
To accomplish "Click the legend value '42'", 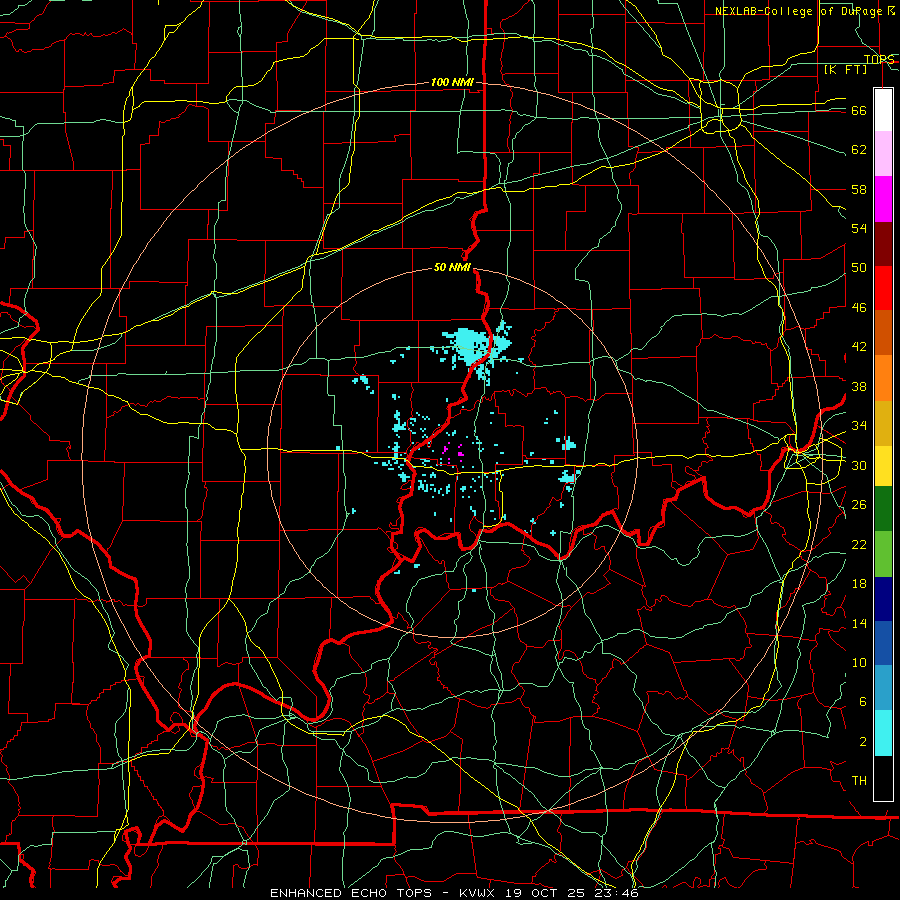I will point(859,347).
